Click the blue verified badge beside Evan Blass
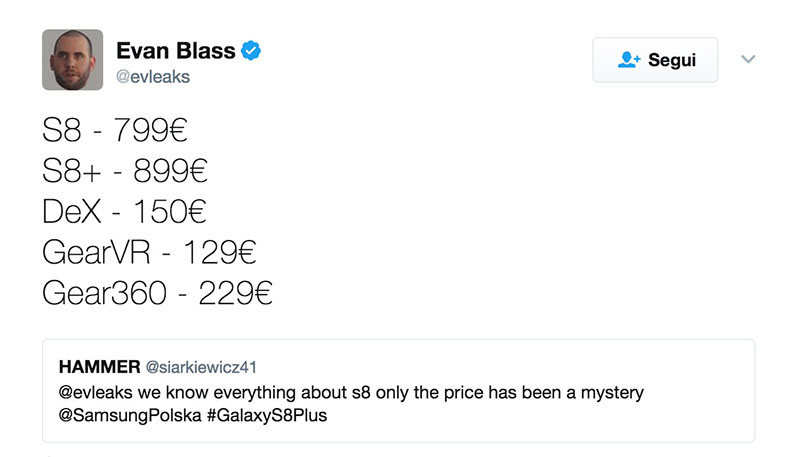This screenshot has height=457, width=800. (x=254, y=50)
